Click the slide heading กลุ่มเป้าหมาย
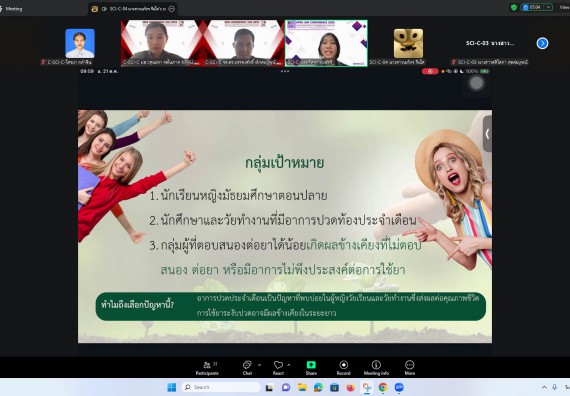 (x=284, y=163)
